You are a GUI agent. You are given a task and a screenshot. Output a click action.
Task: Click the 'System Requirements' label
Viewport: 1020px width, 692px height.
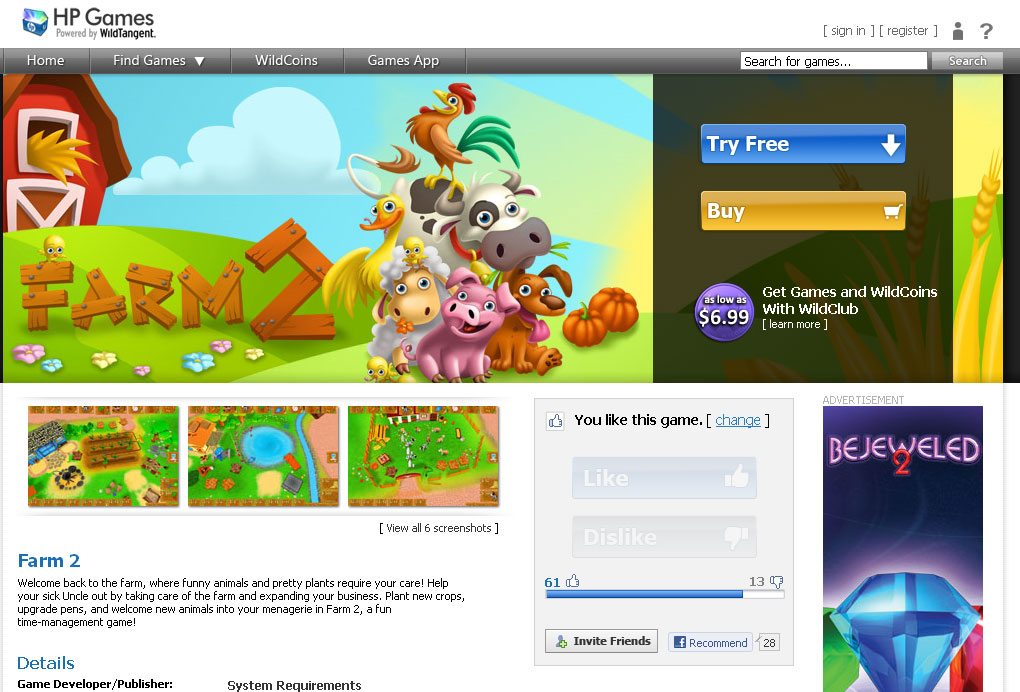click(x=294, y=685)
